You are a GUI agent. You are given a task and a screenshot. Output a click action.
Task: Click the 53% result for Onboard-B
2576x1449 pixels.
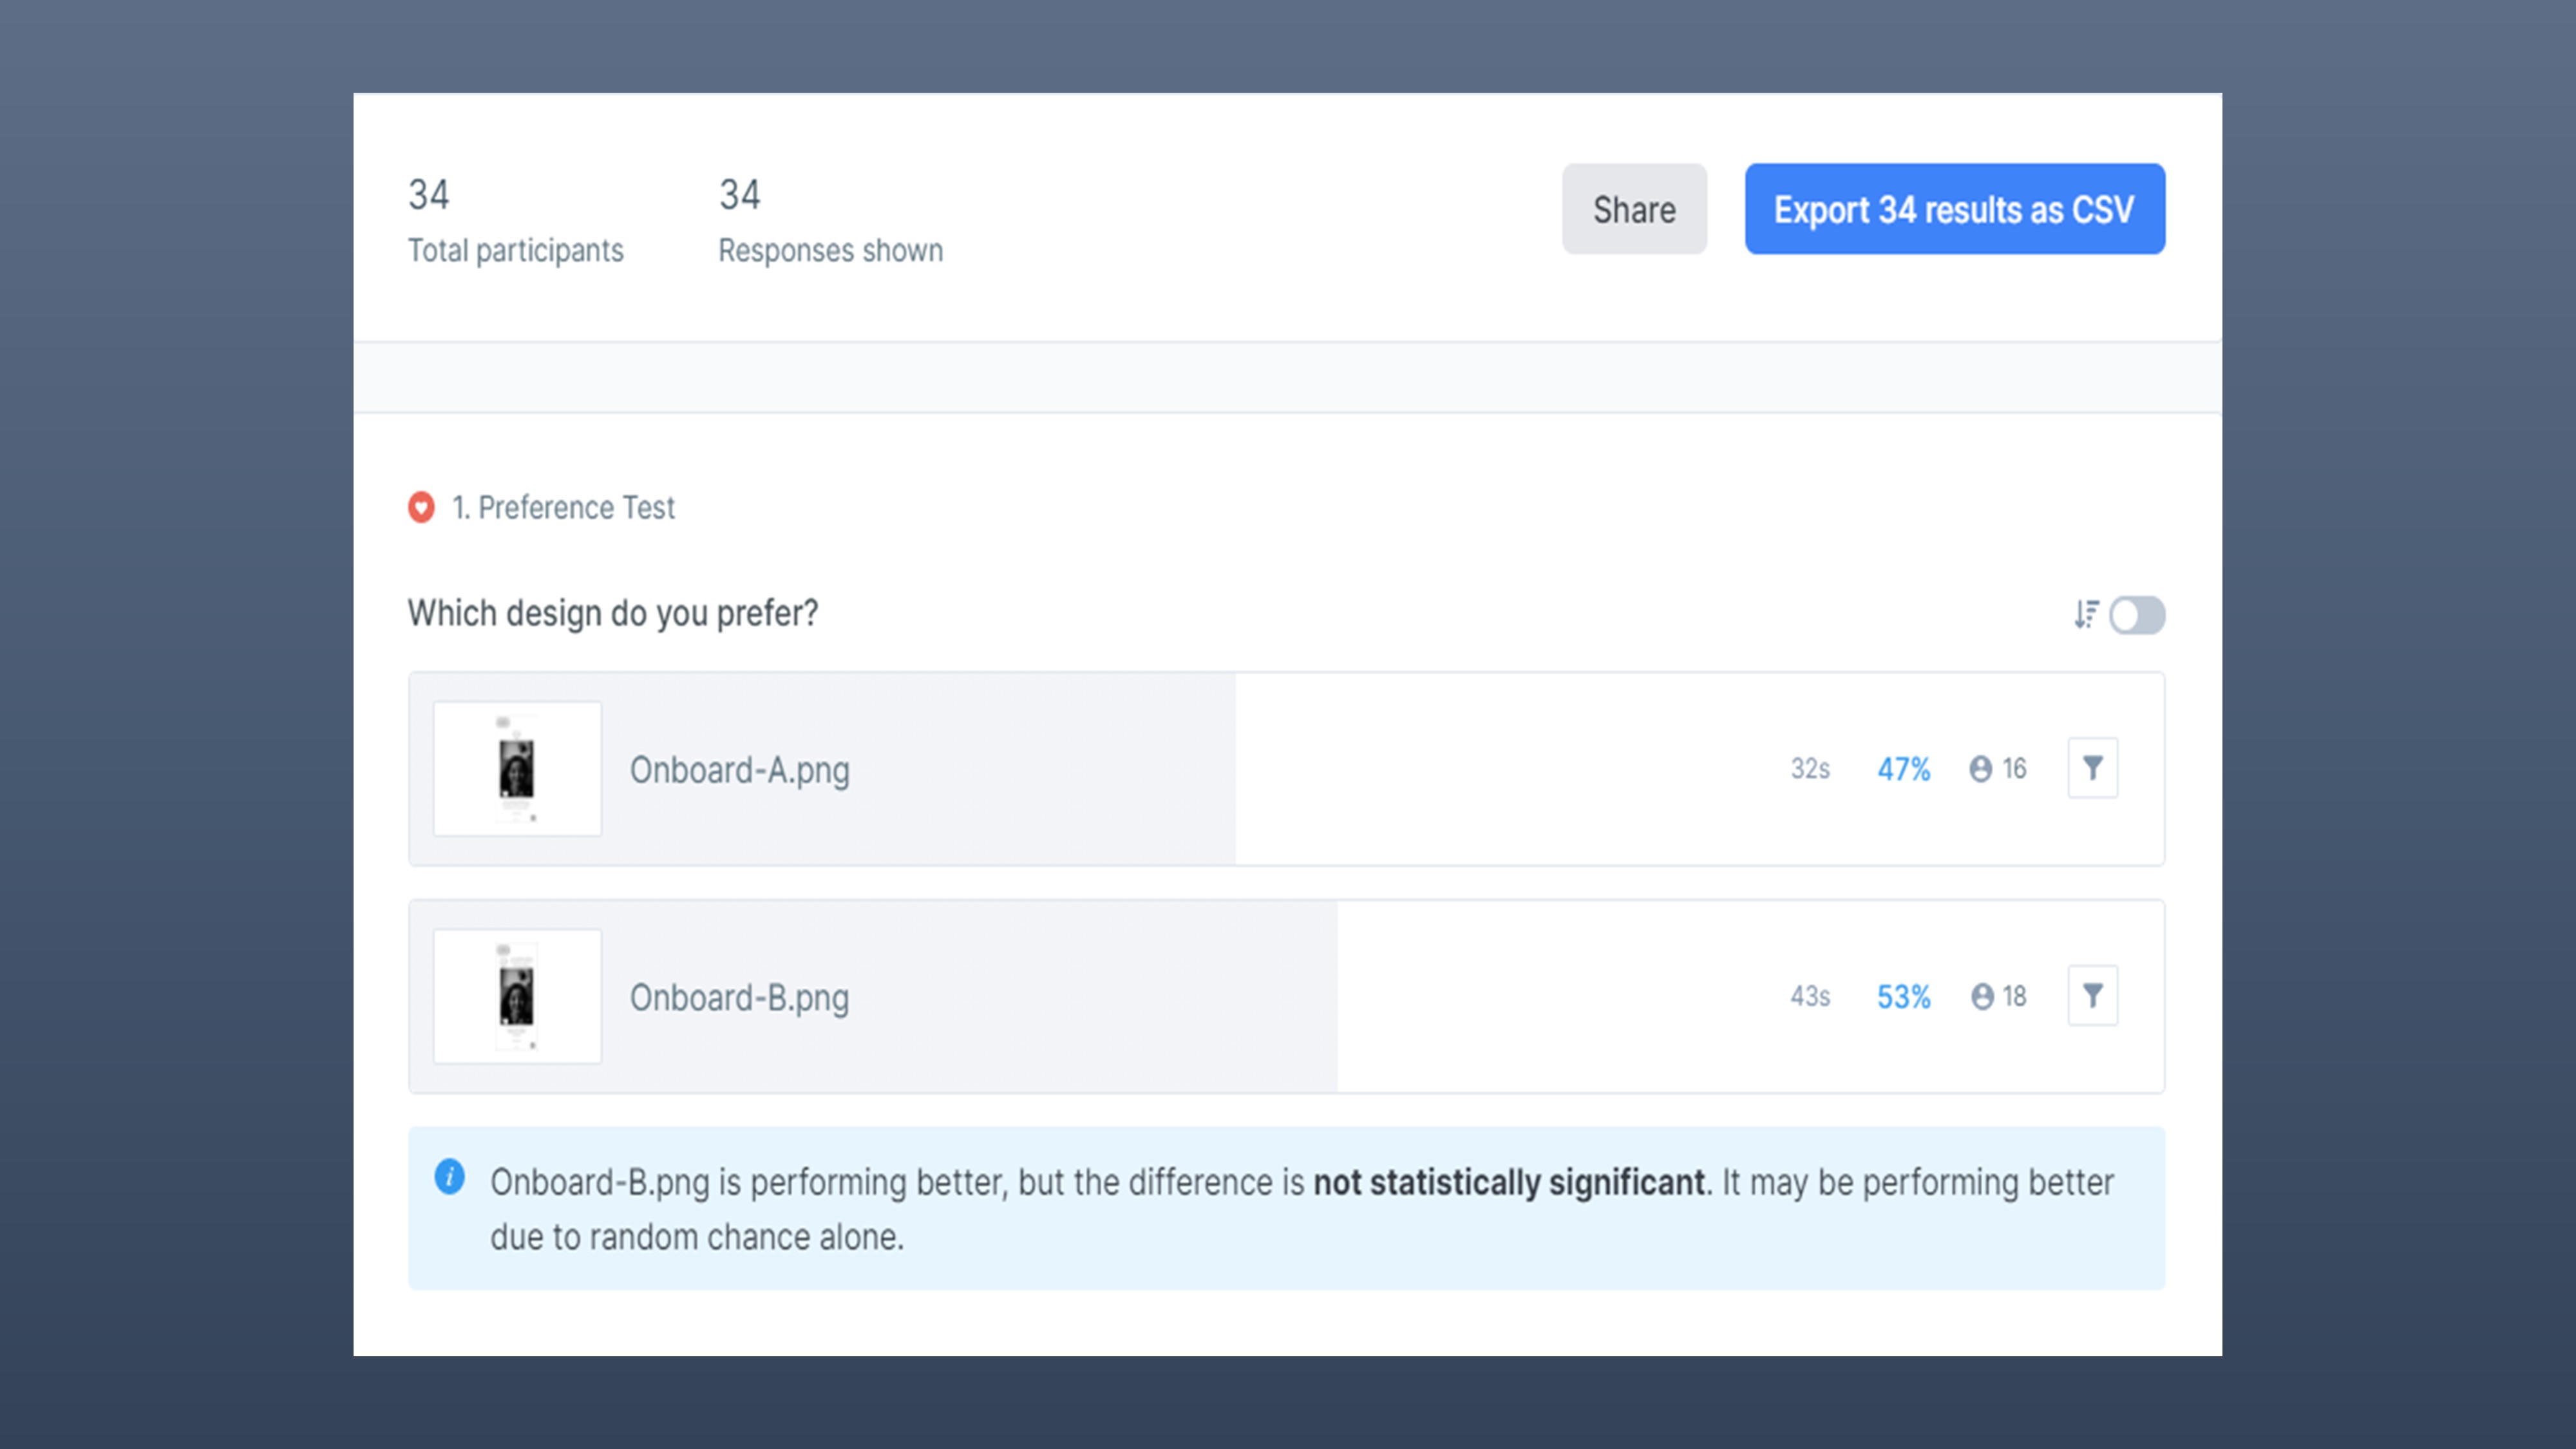(x=1903, y=997)
